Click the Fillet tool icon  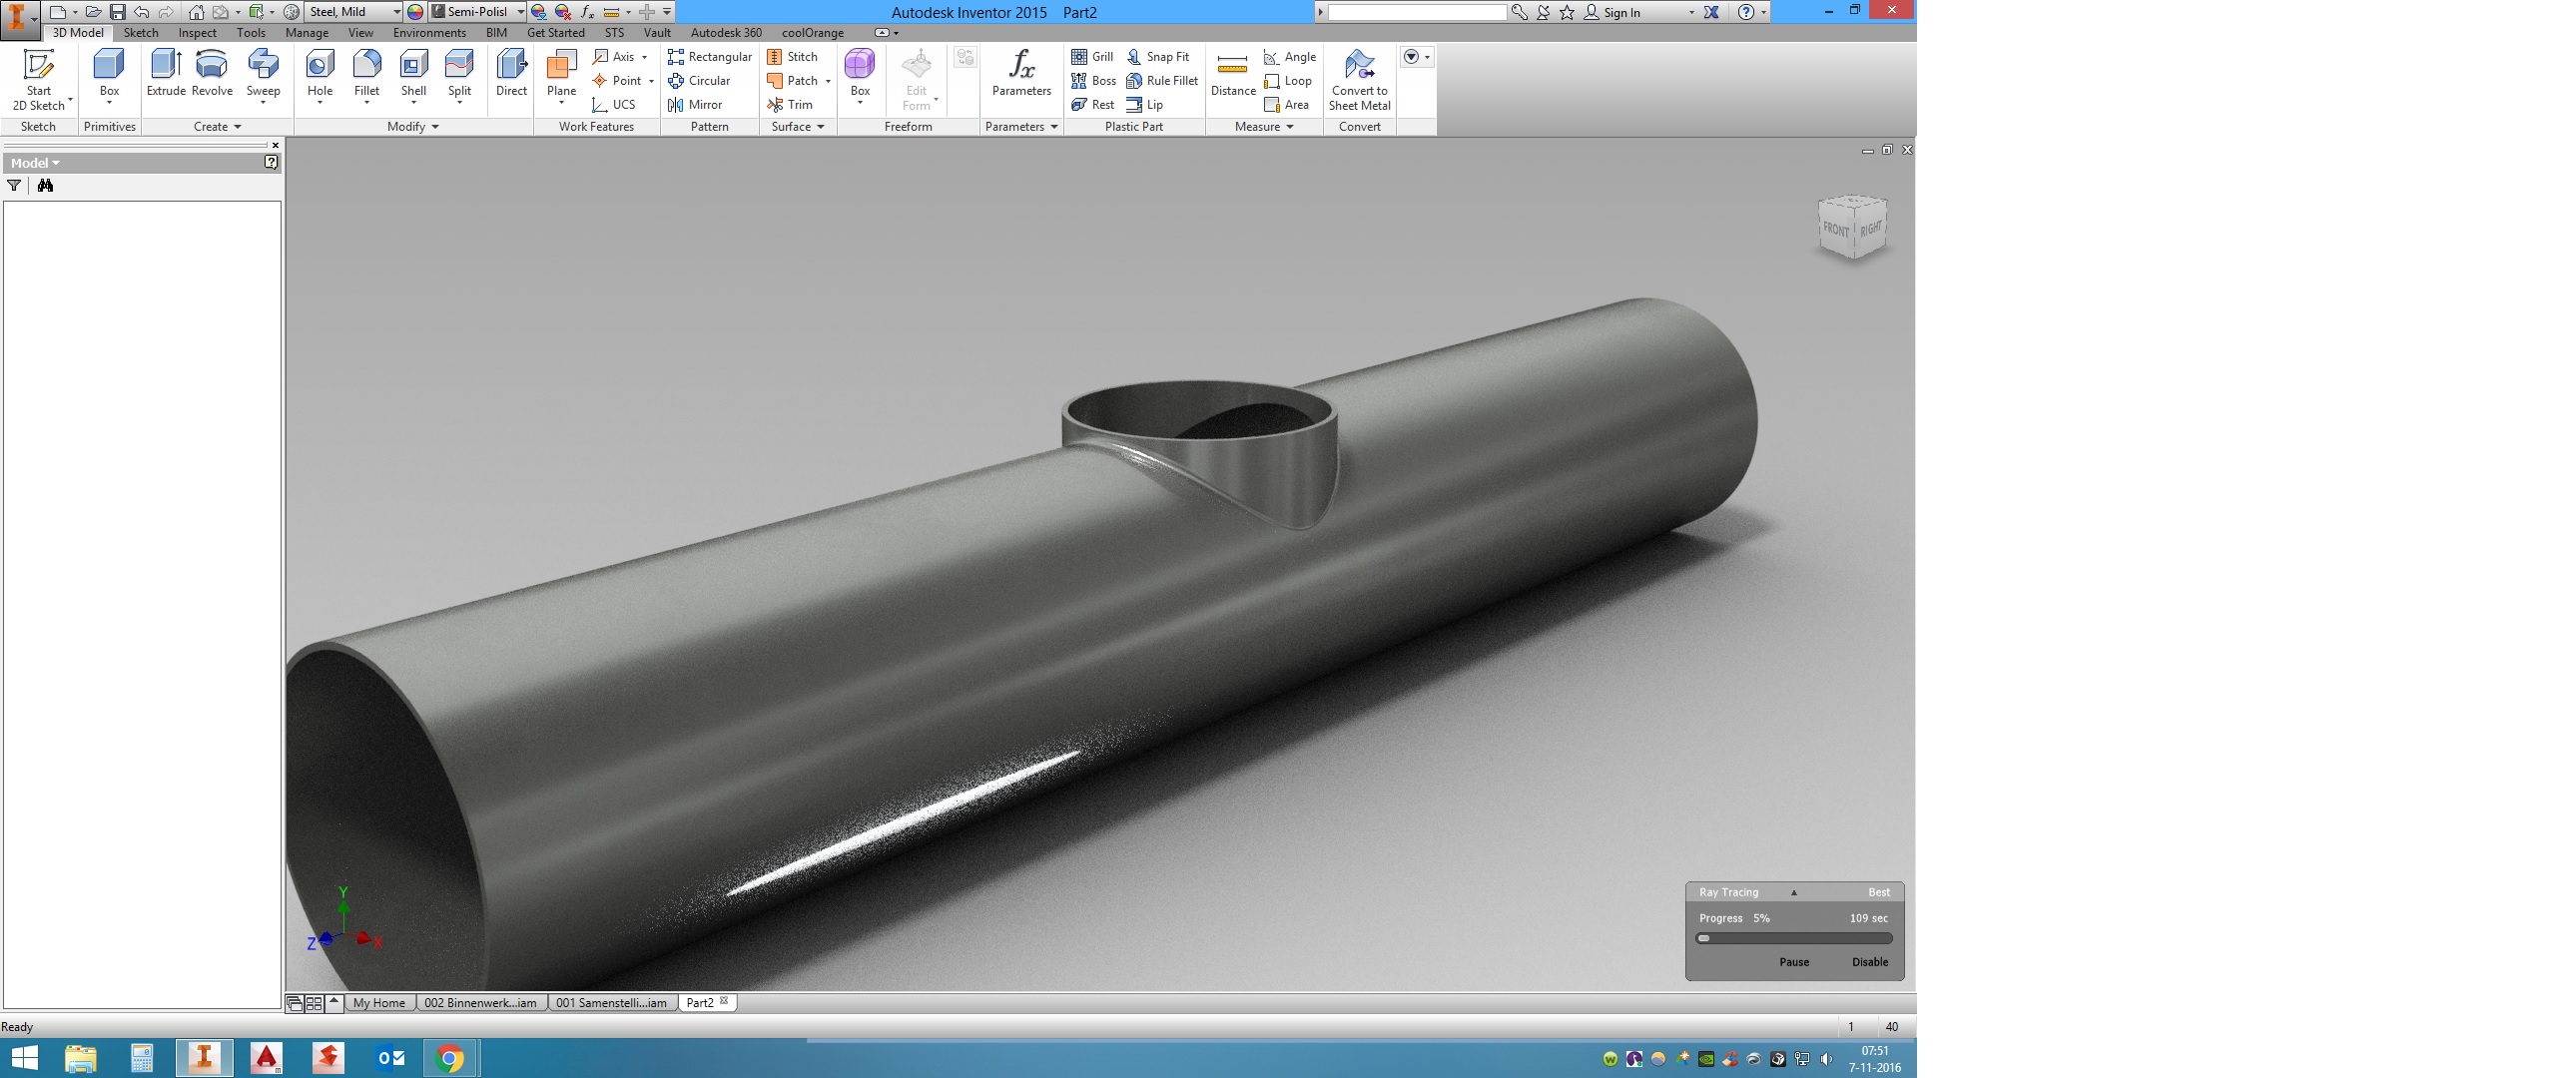pyautogui.click(x=367, y=65)
